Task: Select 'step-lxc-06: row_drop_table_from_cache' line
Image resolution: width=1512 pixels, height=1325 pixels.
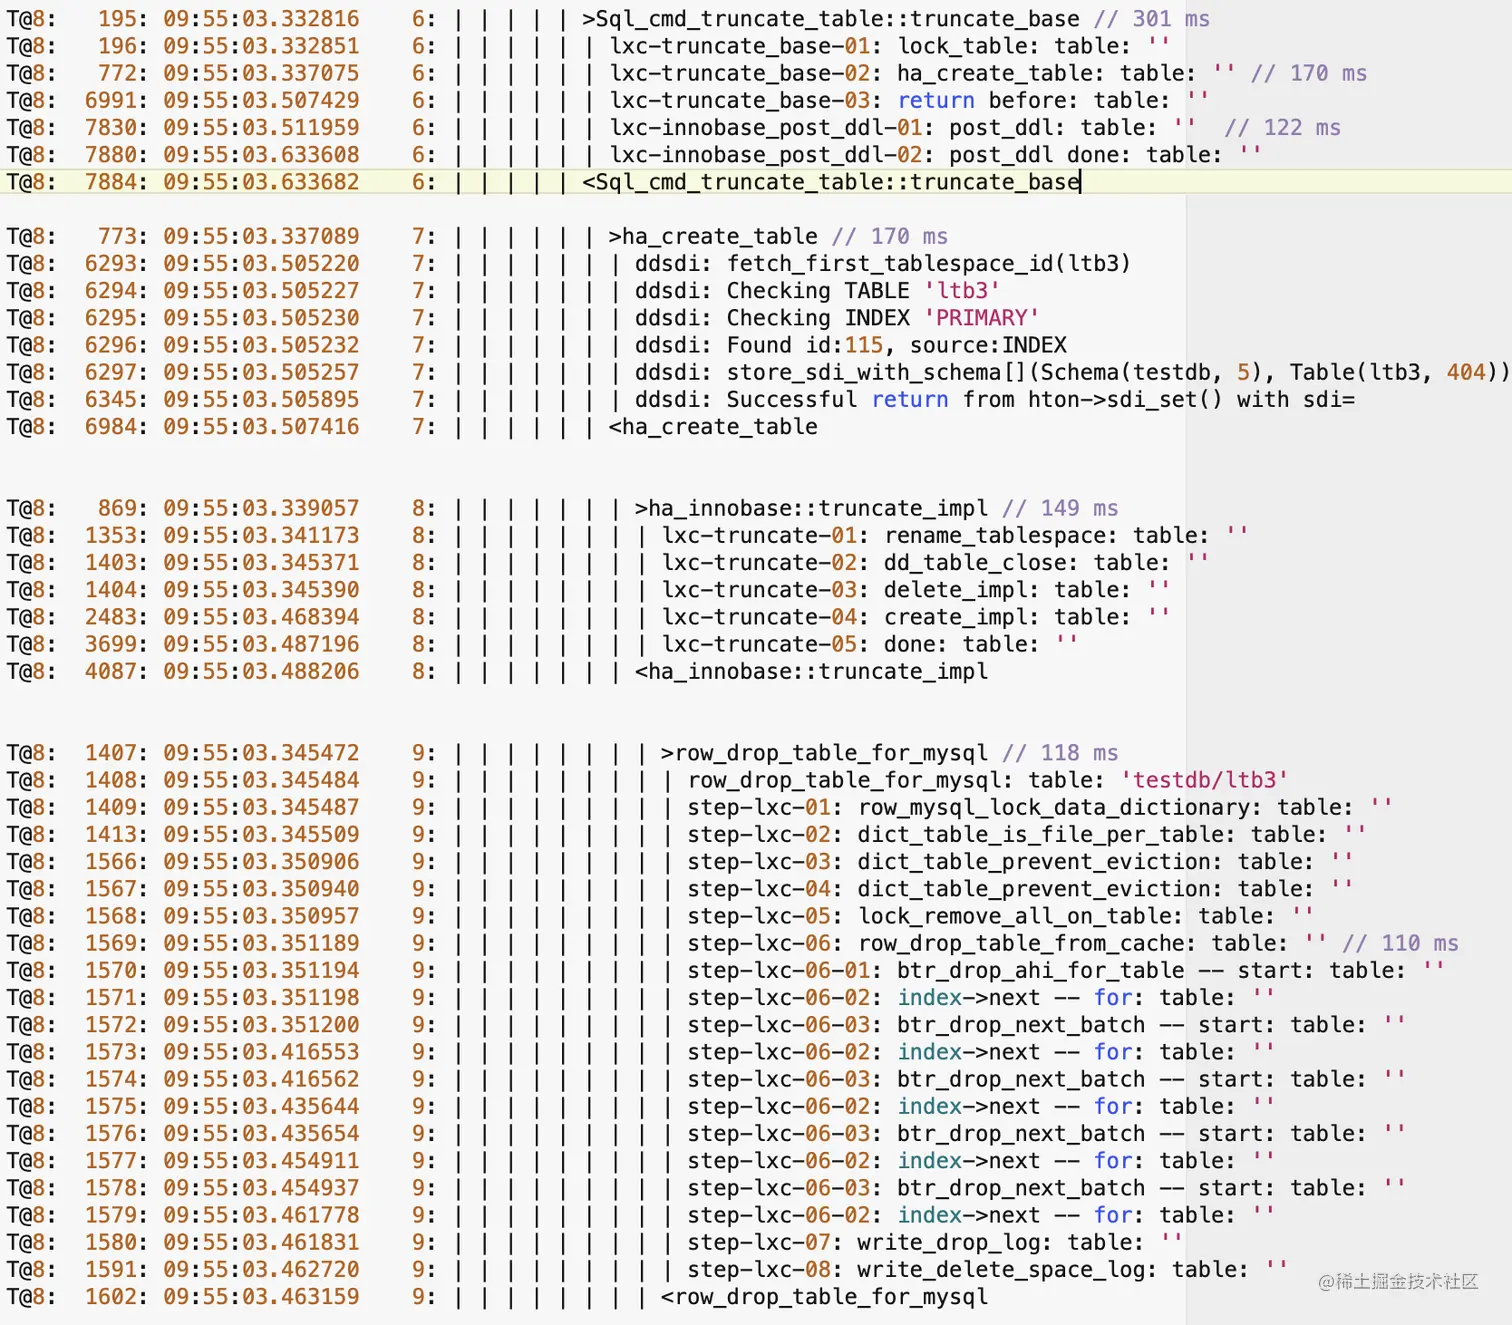Action: tap(733, 943)
